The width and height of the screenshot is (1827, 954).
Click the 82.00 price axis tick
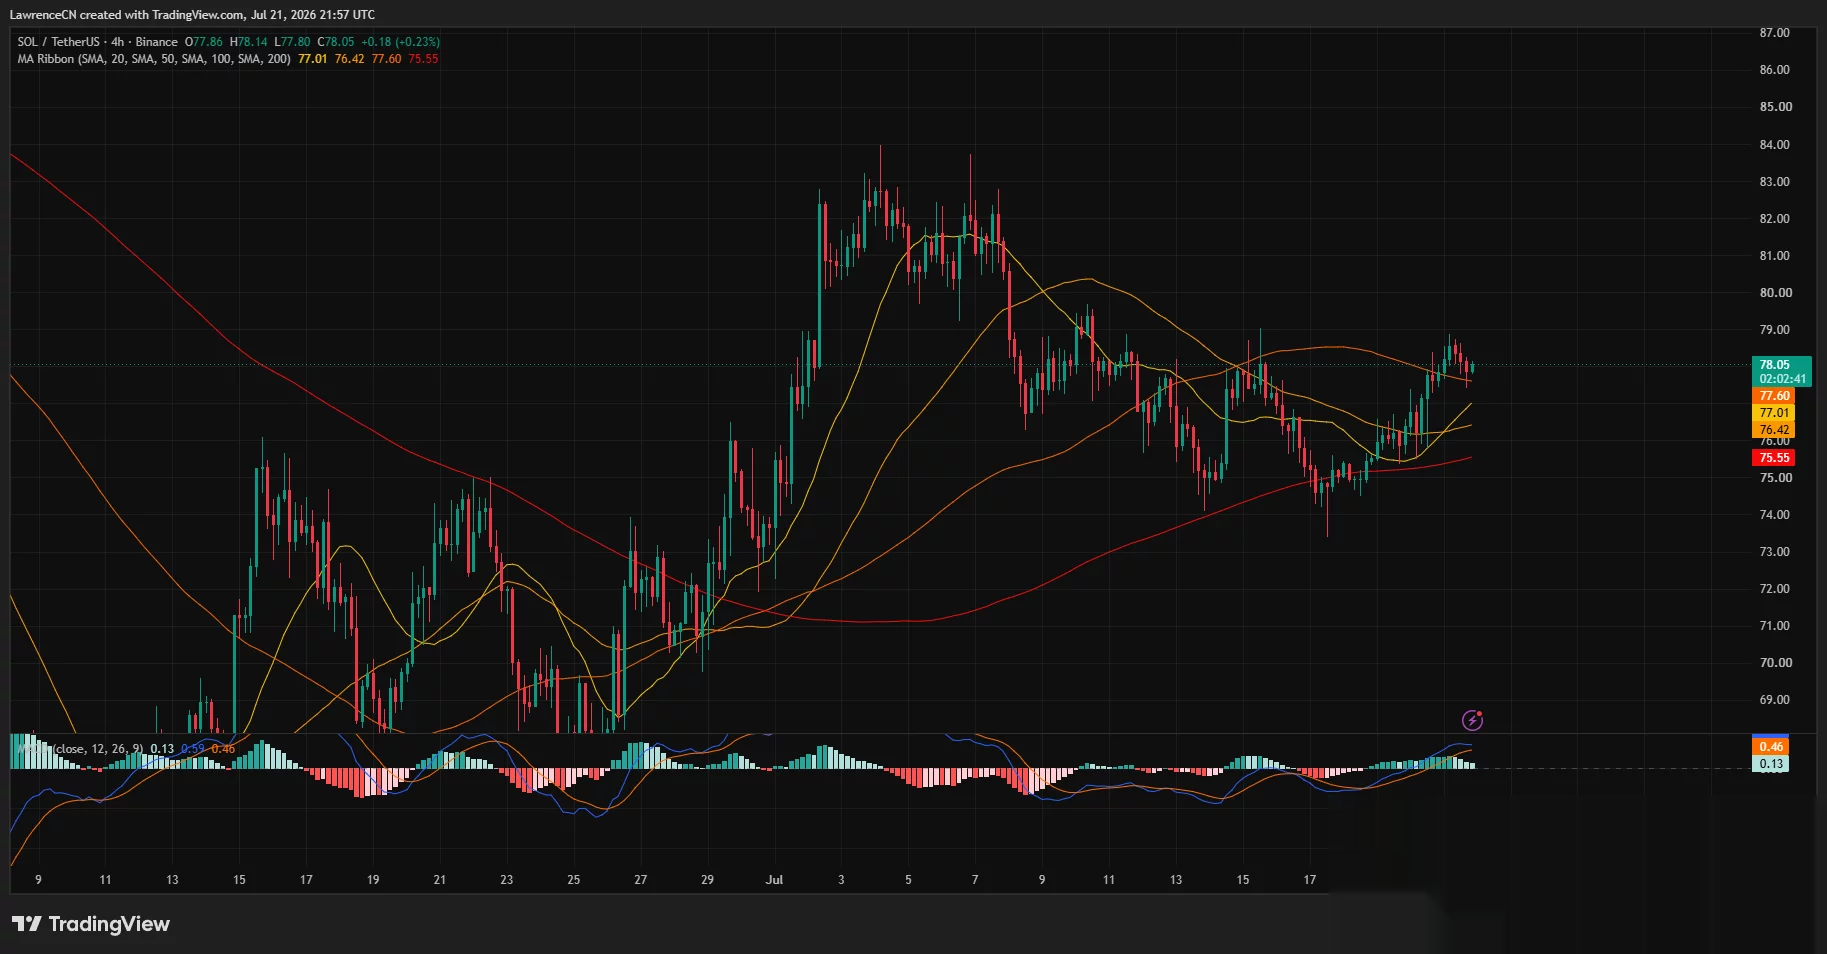1775,219
